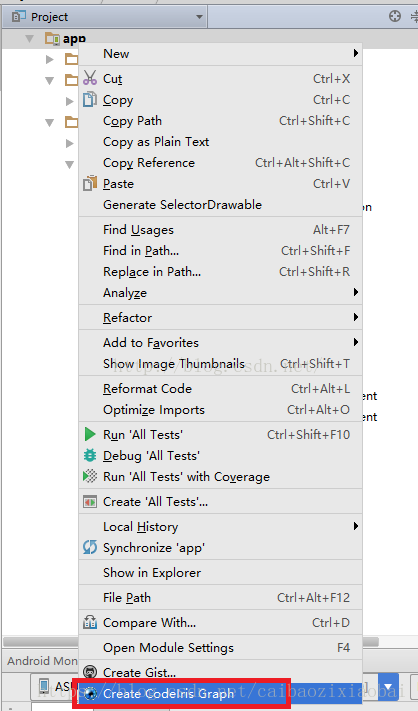
Task: Click the Create Gist GitHub icon
Action: [x=90, y=672]
